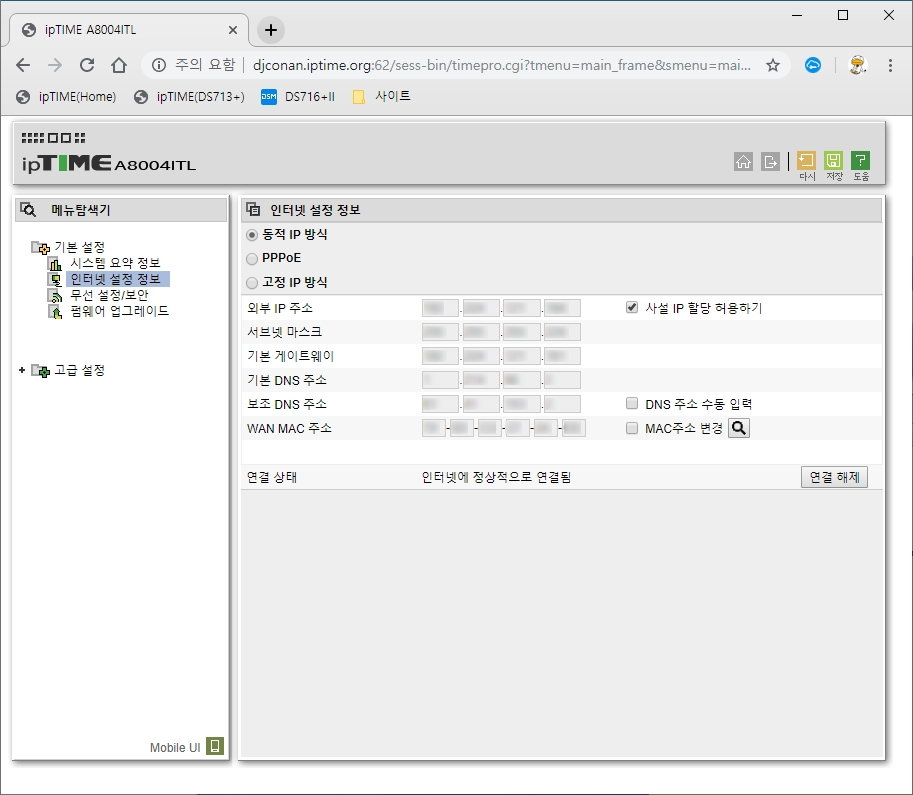The image size is (913, 795).
Task: Click the site info icon in address bar
Action: 159,65
